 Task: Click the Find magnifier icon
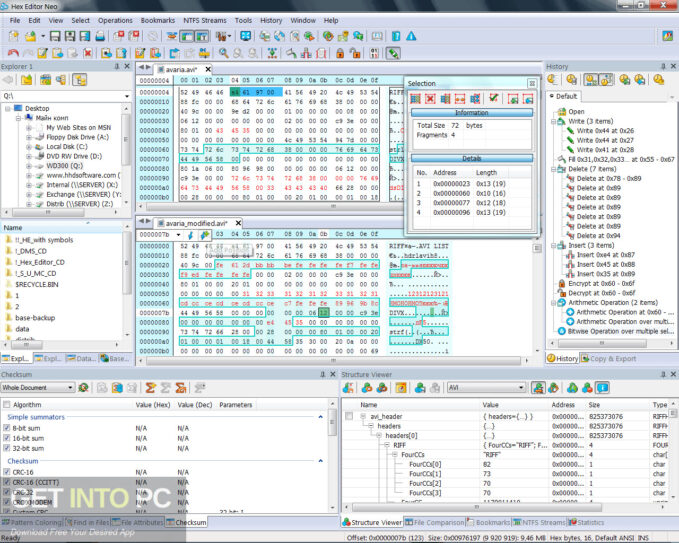tap(223, 53)
